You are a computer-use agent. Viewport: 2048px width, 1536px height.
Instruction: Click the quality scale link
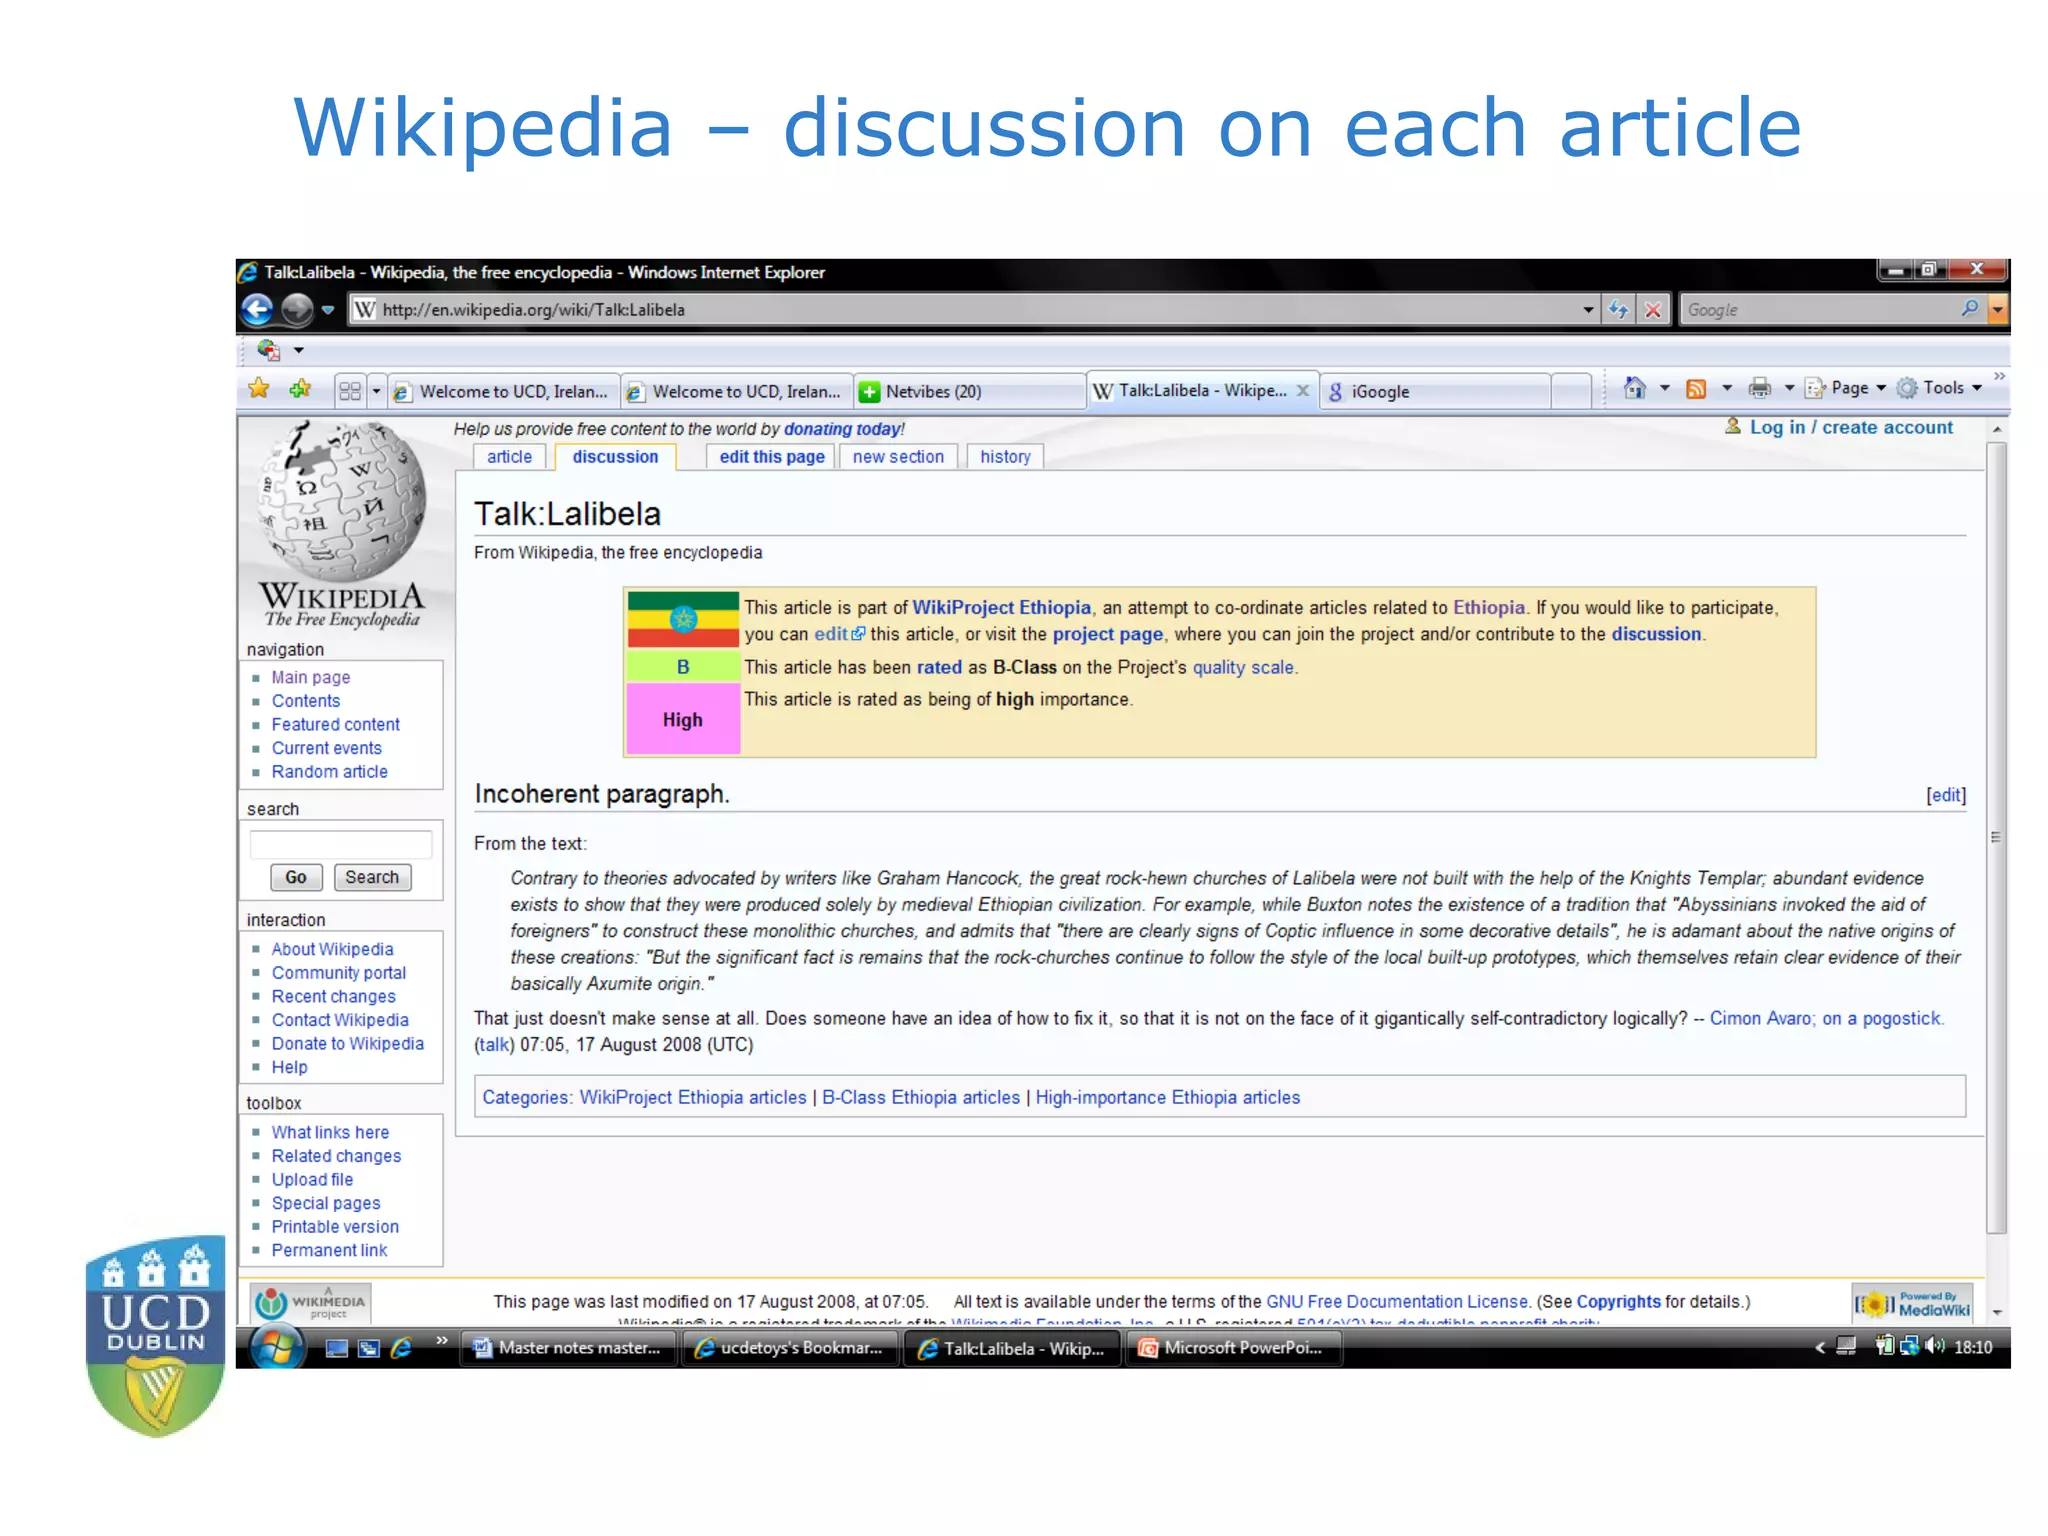click(x=1243, y=668)
